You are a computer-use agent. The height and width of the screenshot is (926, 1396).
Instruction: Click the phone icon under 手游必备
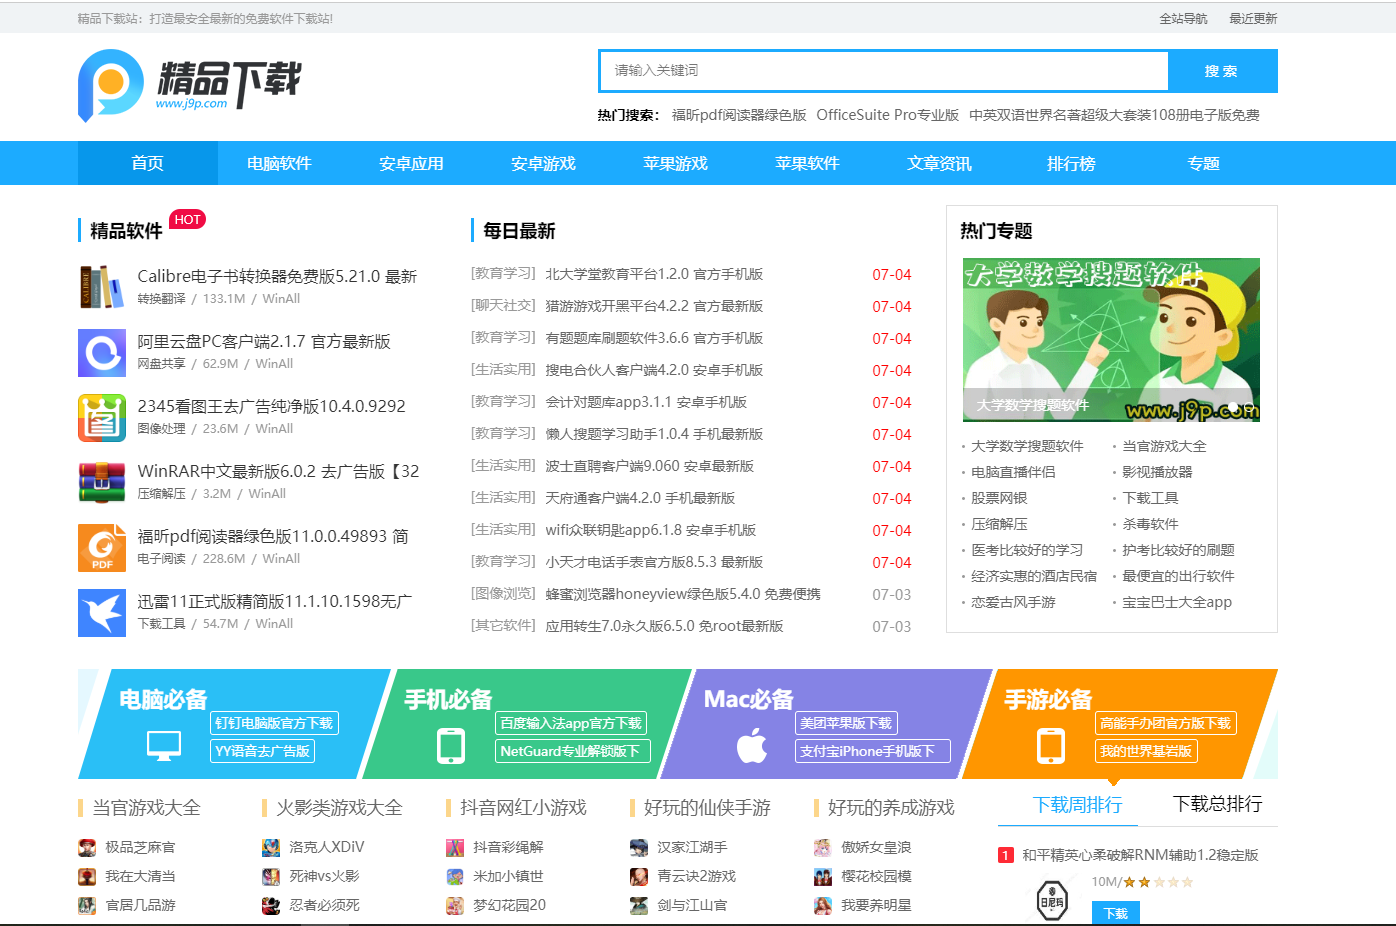[x=1051, y=746]
